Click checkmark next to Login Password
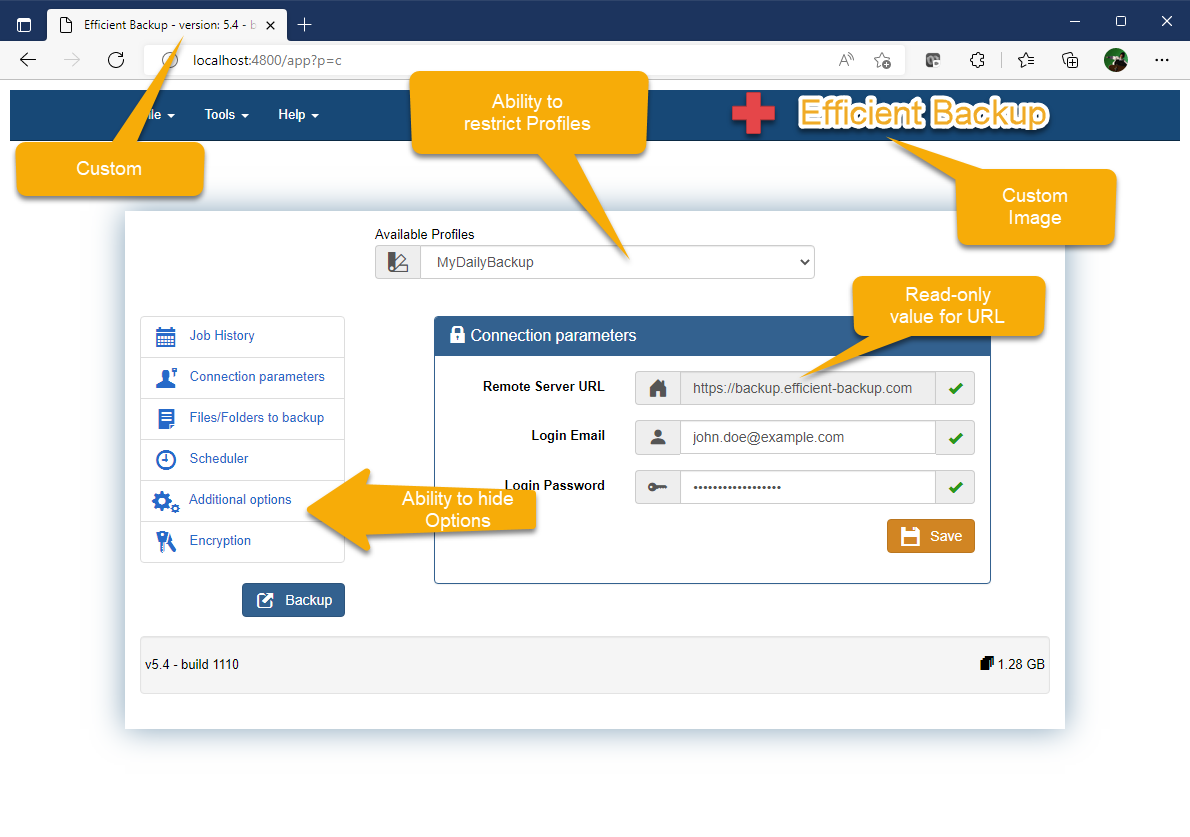 955,487
